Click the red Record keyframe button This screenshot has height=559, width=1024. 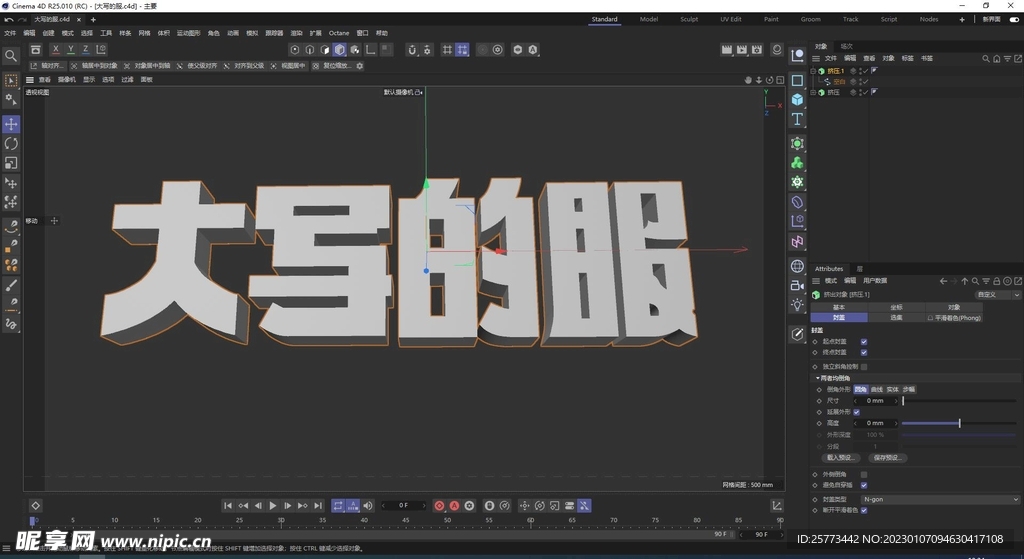(x=440, y=505)
